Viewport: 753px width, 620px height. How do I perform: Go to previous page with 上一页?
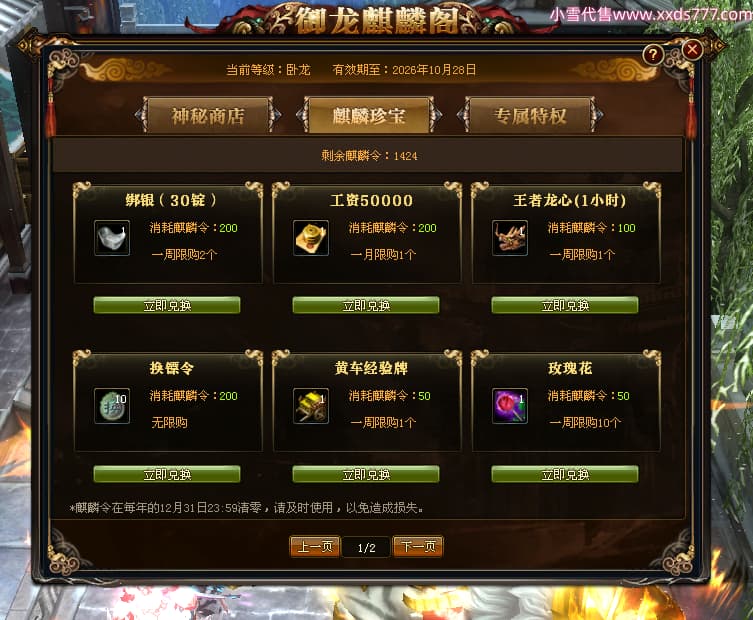click(x=315, y=547)
